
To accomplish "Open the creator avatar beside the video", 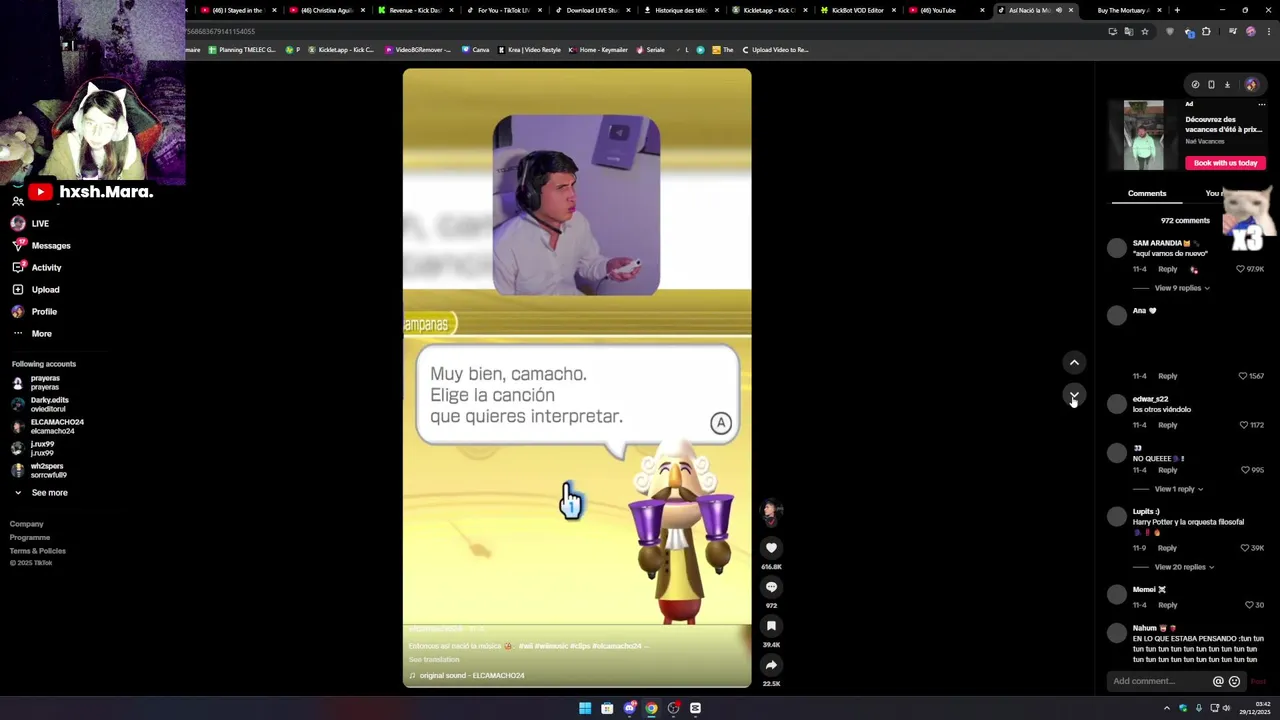I will coord(771,511).
